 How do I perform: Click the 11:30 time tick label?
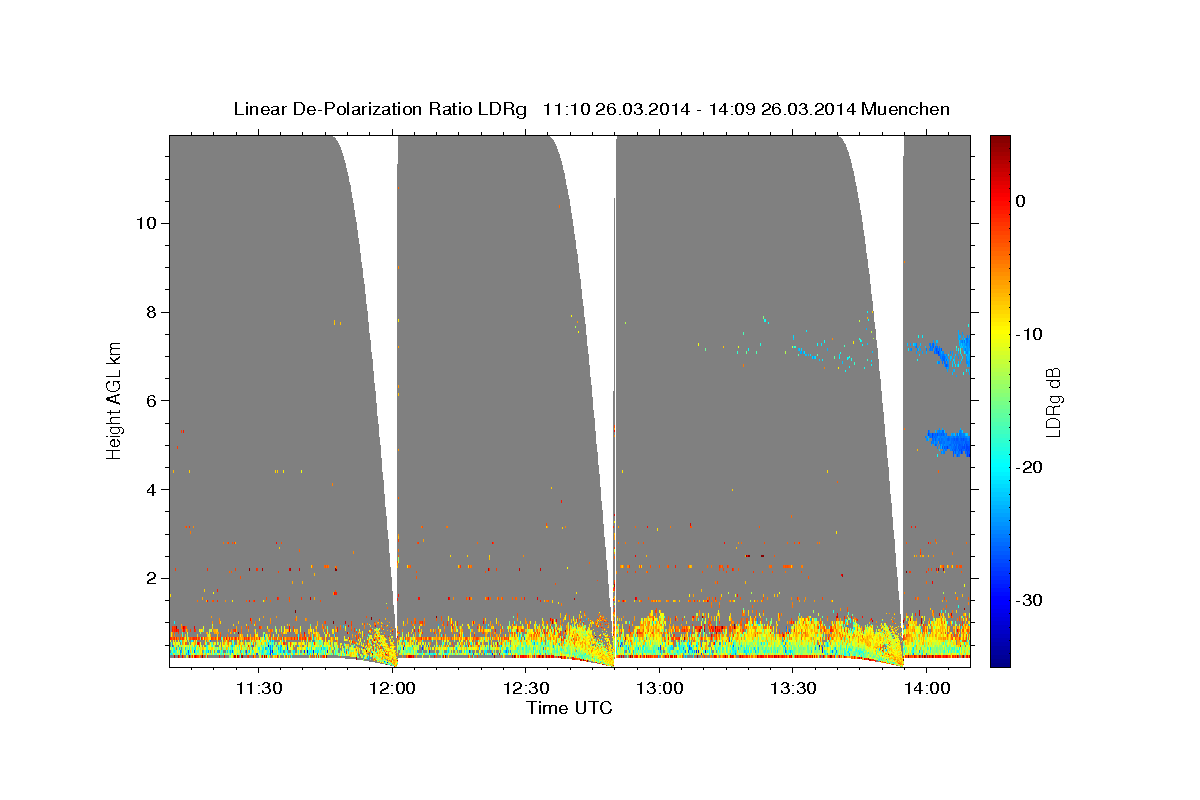(x=259, y=688)
